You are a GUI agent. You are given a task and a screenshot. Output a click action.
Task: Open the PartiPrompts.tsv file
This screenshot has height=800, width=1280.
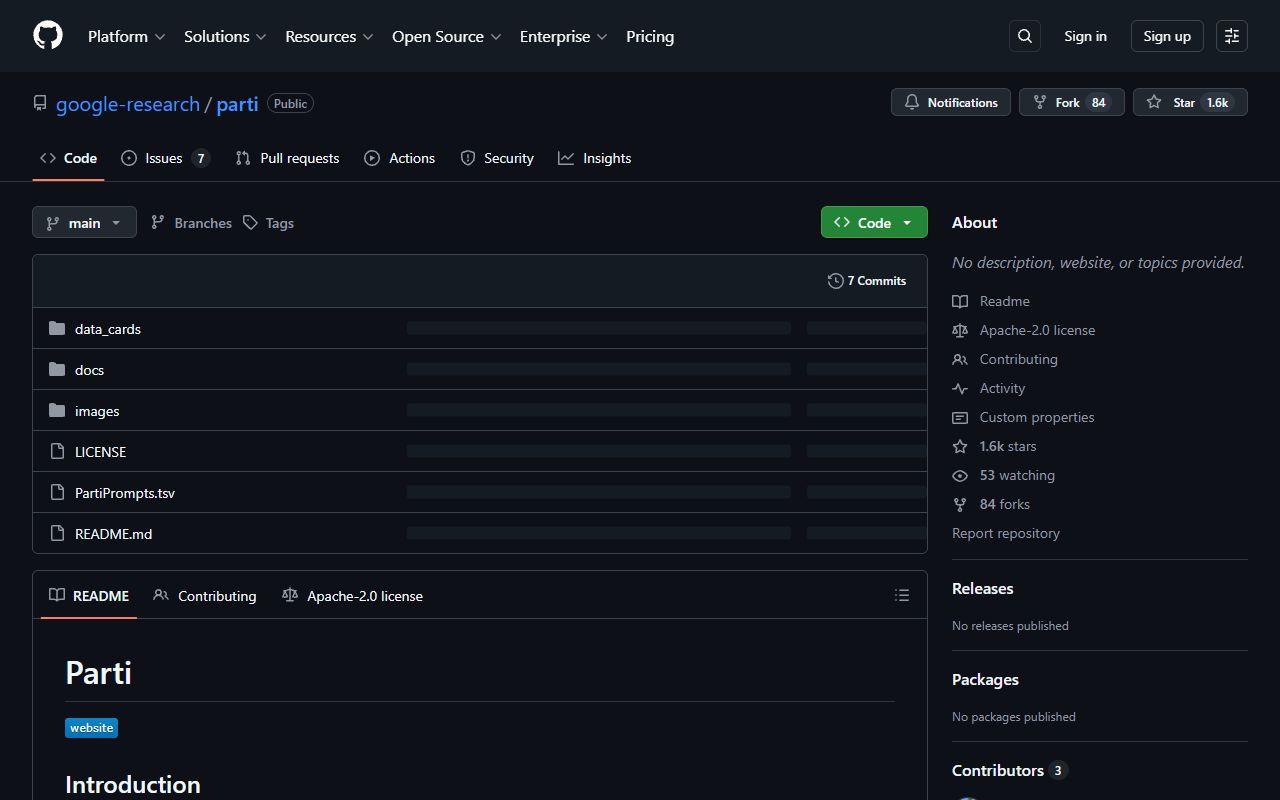(124, 492)
